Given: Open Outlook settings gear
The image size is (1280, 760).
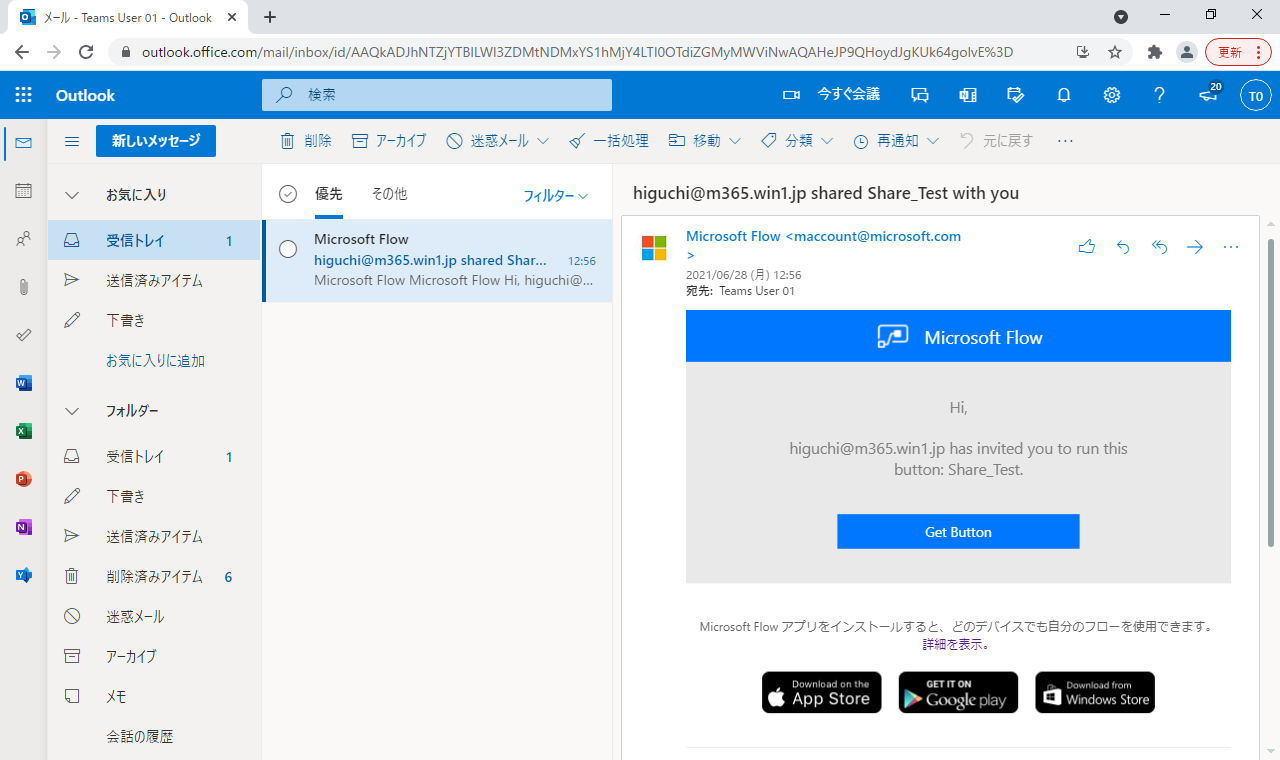Looking at the screenshot, I should pyautogui.click(x=1112, y=95).
